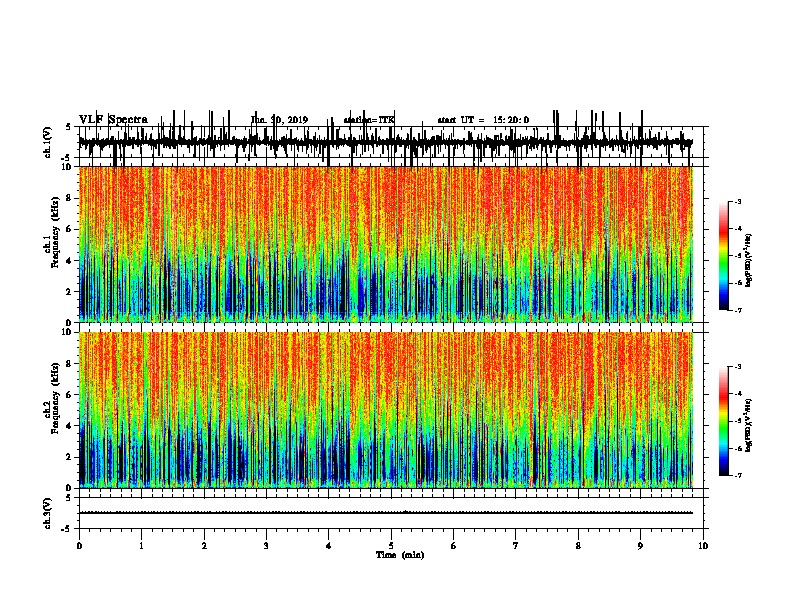Click ch.2 frequency tick label "4"
This screenshot has width=792, height=612.
pos(70,426)
